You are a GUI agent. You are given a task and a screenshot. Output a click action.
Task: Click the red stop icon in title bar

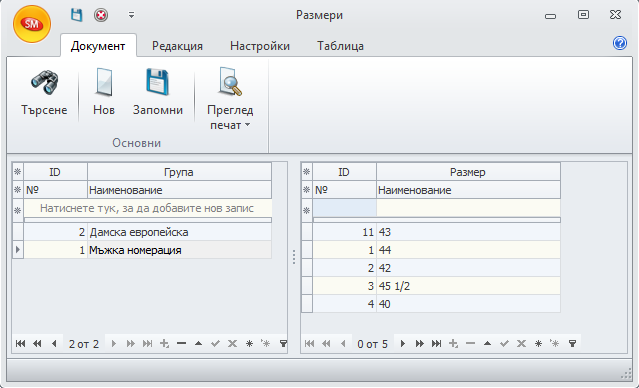[101, 15]
